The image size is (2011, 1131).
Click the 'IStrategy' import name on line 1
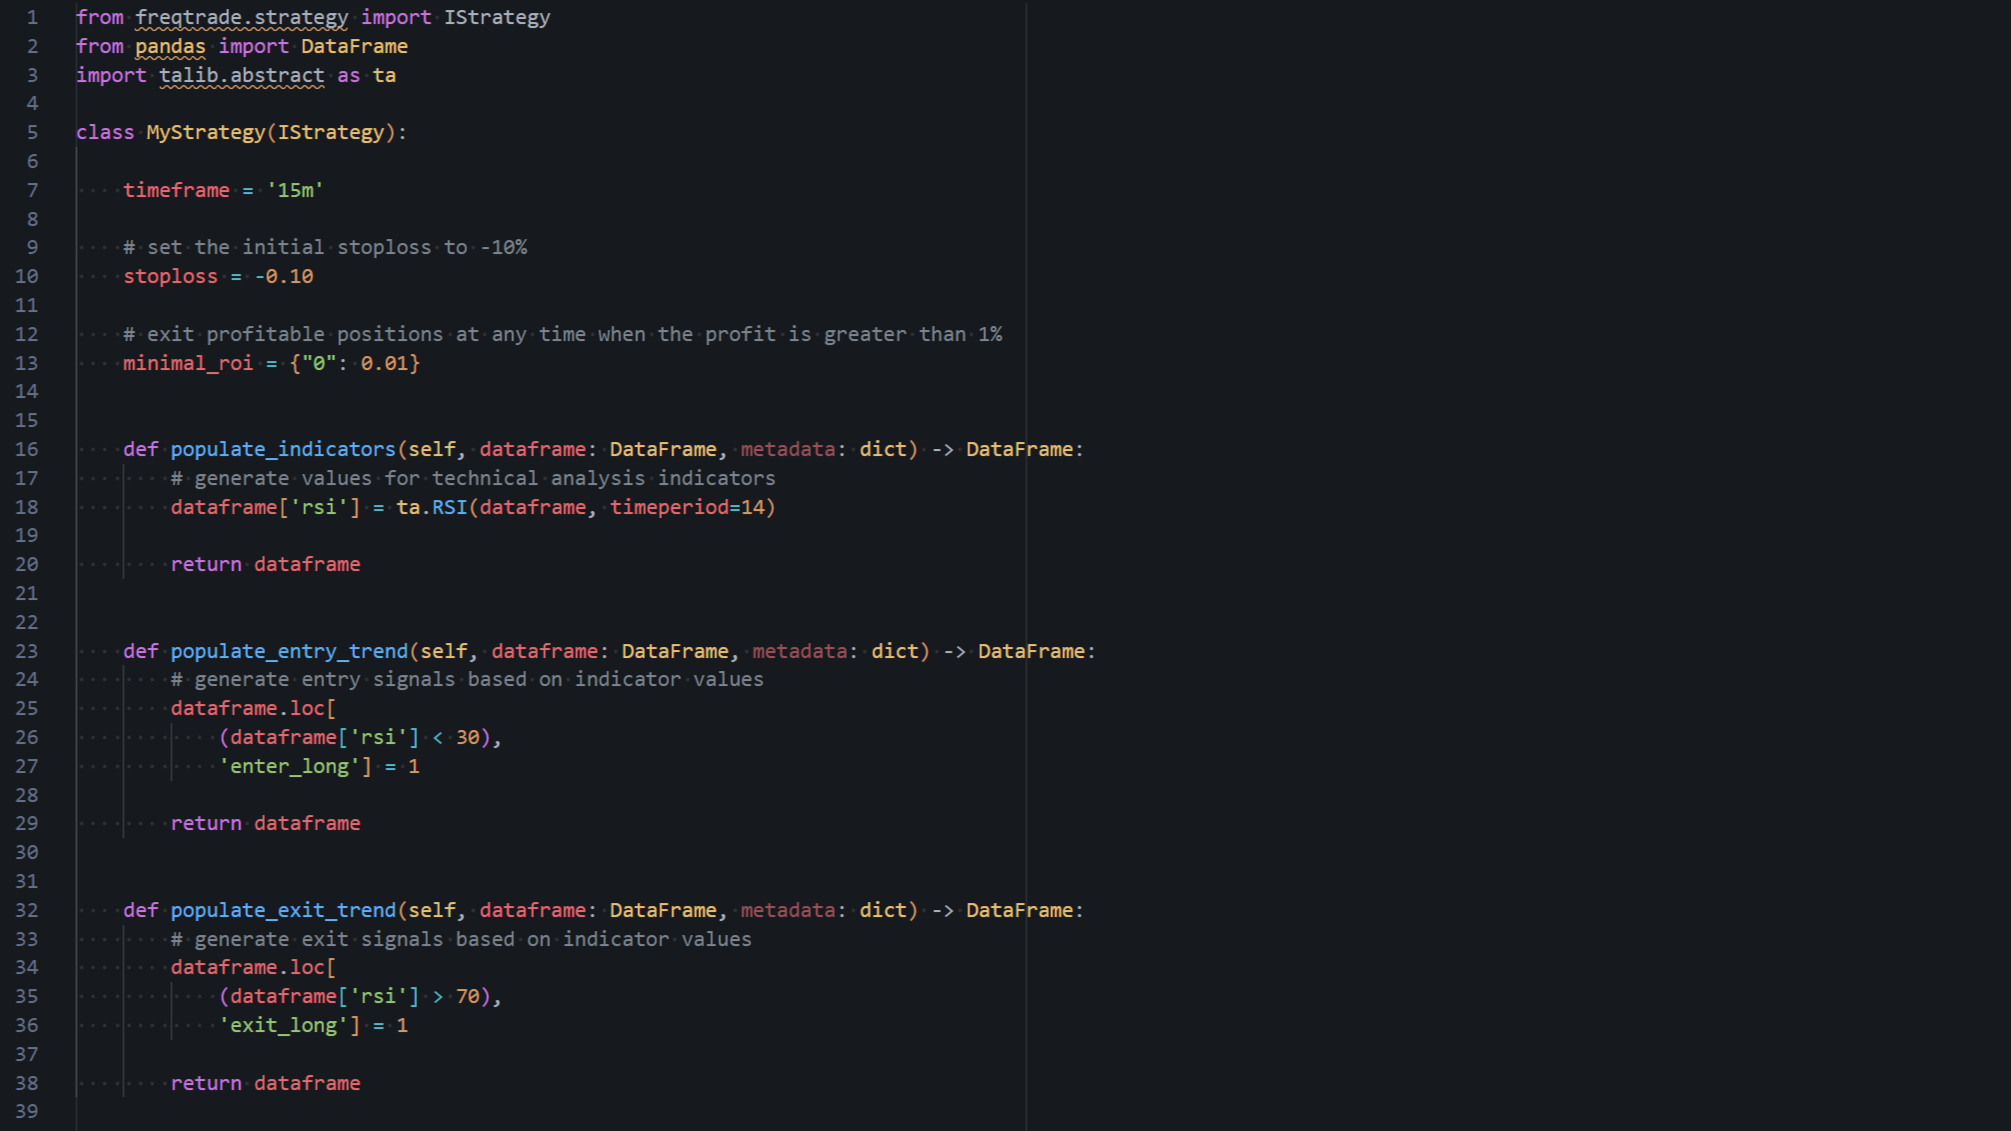point(497,17)
